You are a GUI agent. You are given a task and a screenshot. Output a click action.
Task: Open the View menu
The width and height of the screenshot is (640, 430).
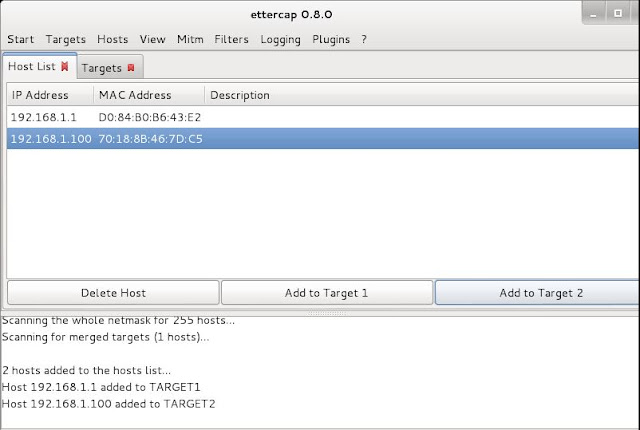pyautogui.click(x=153, y=39)
